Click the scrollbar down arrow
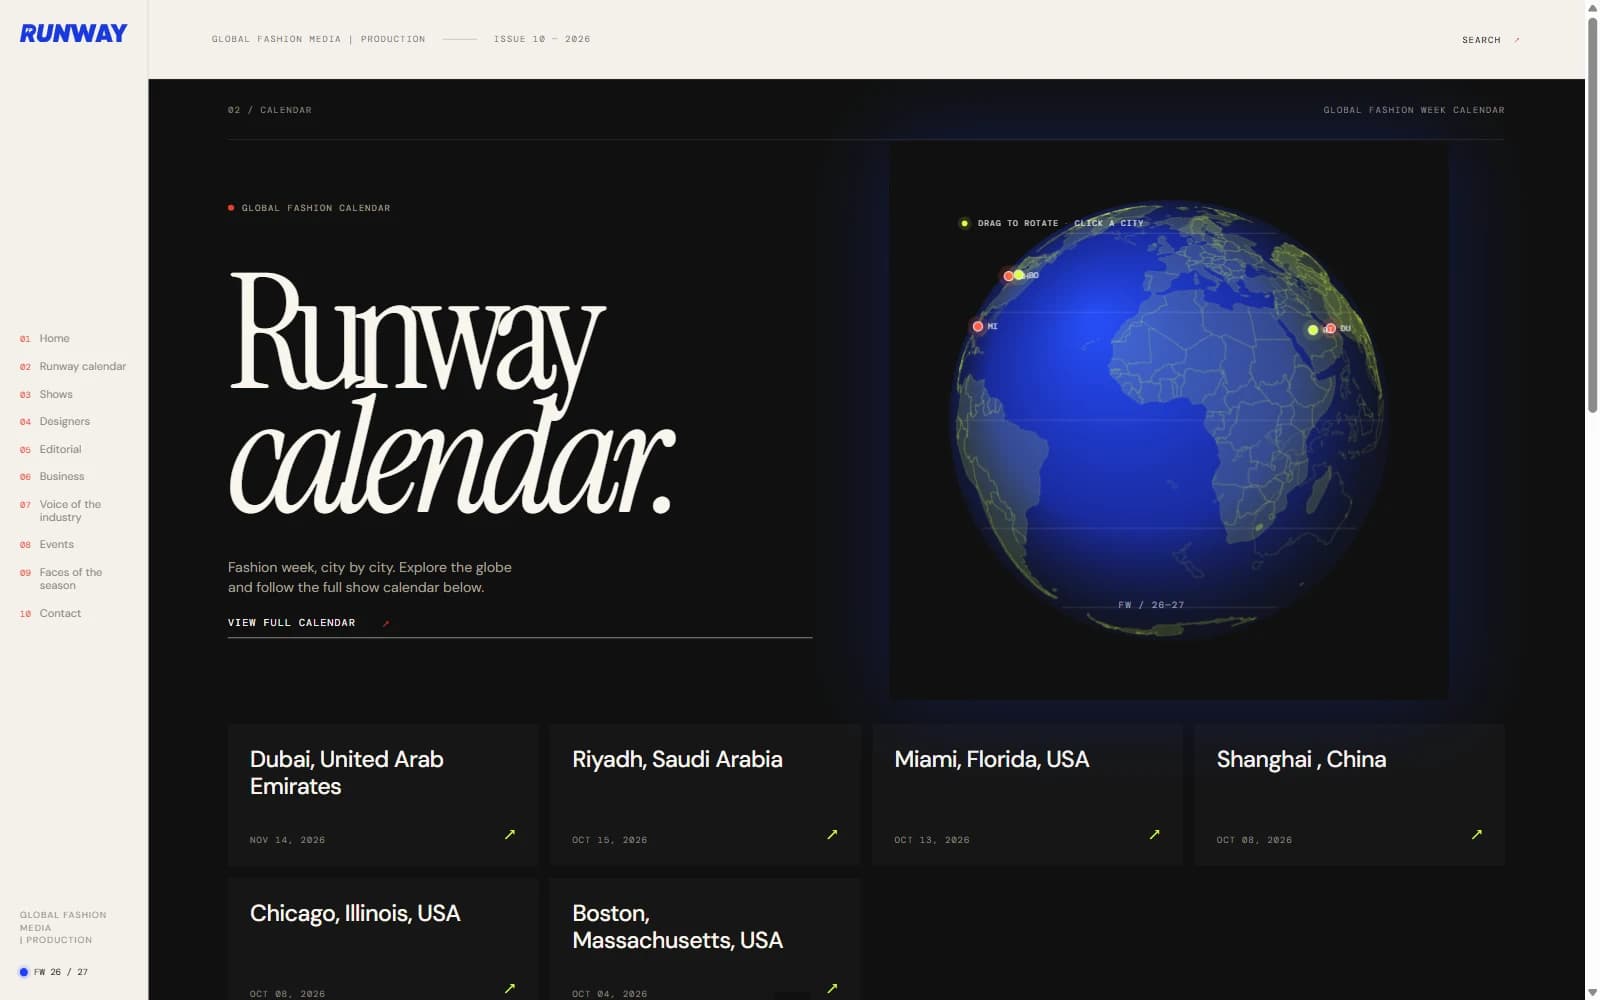 [x=1592, y=992]
